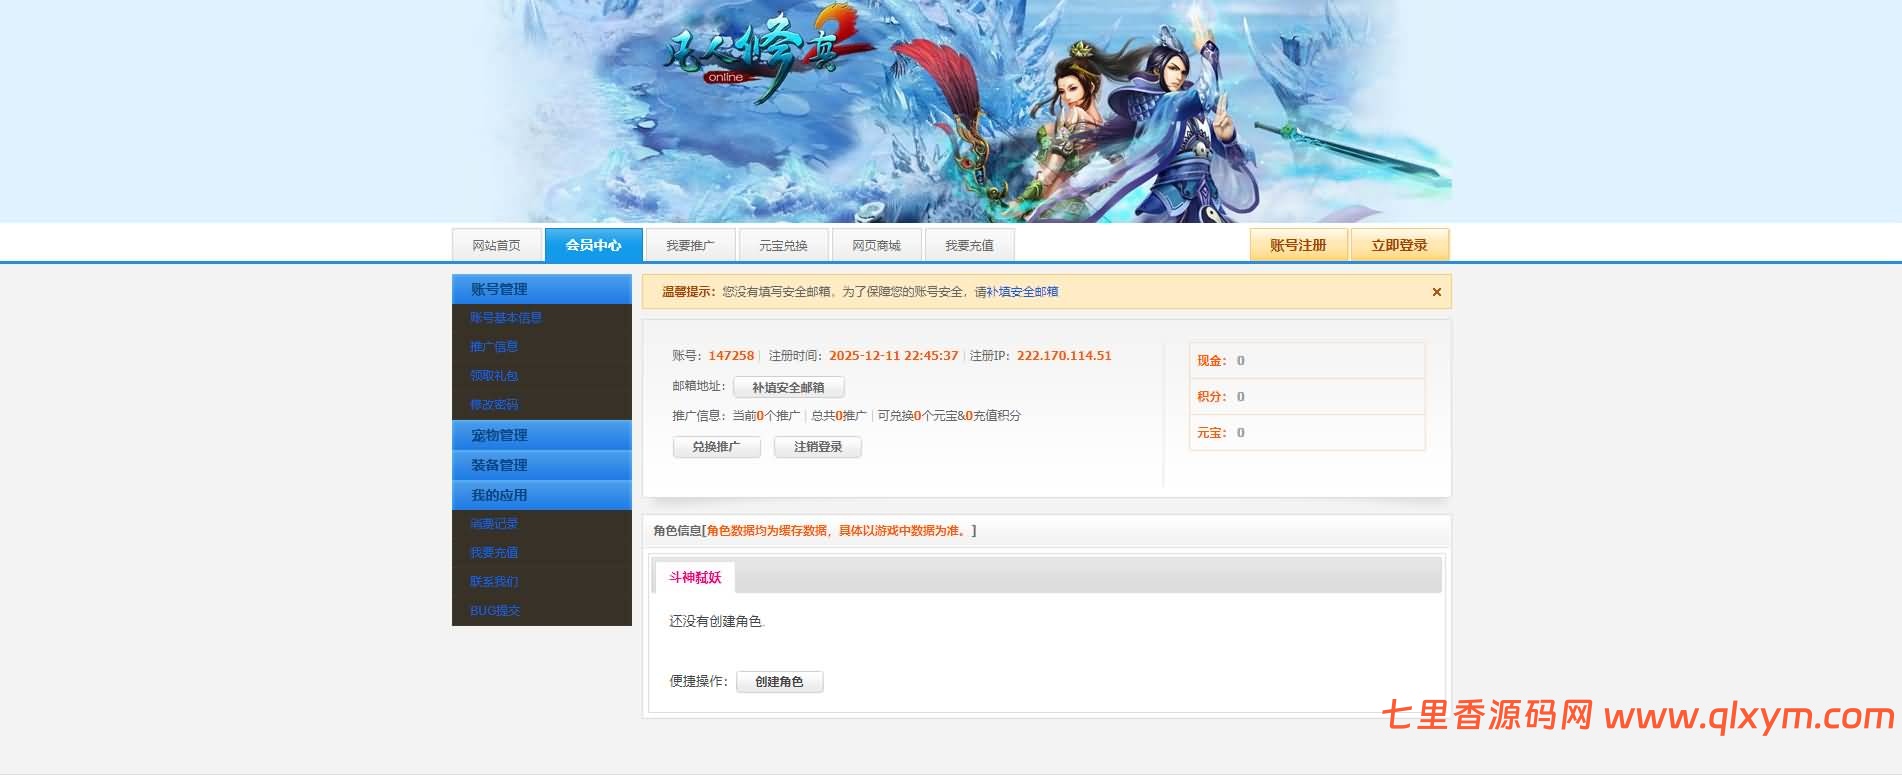Click the 还没有创建角色 message

tap(716, 621)
